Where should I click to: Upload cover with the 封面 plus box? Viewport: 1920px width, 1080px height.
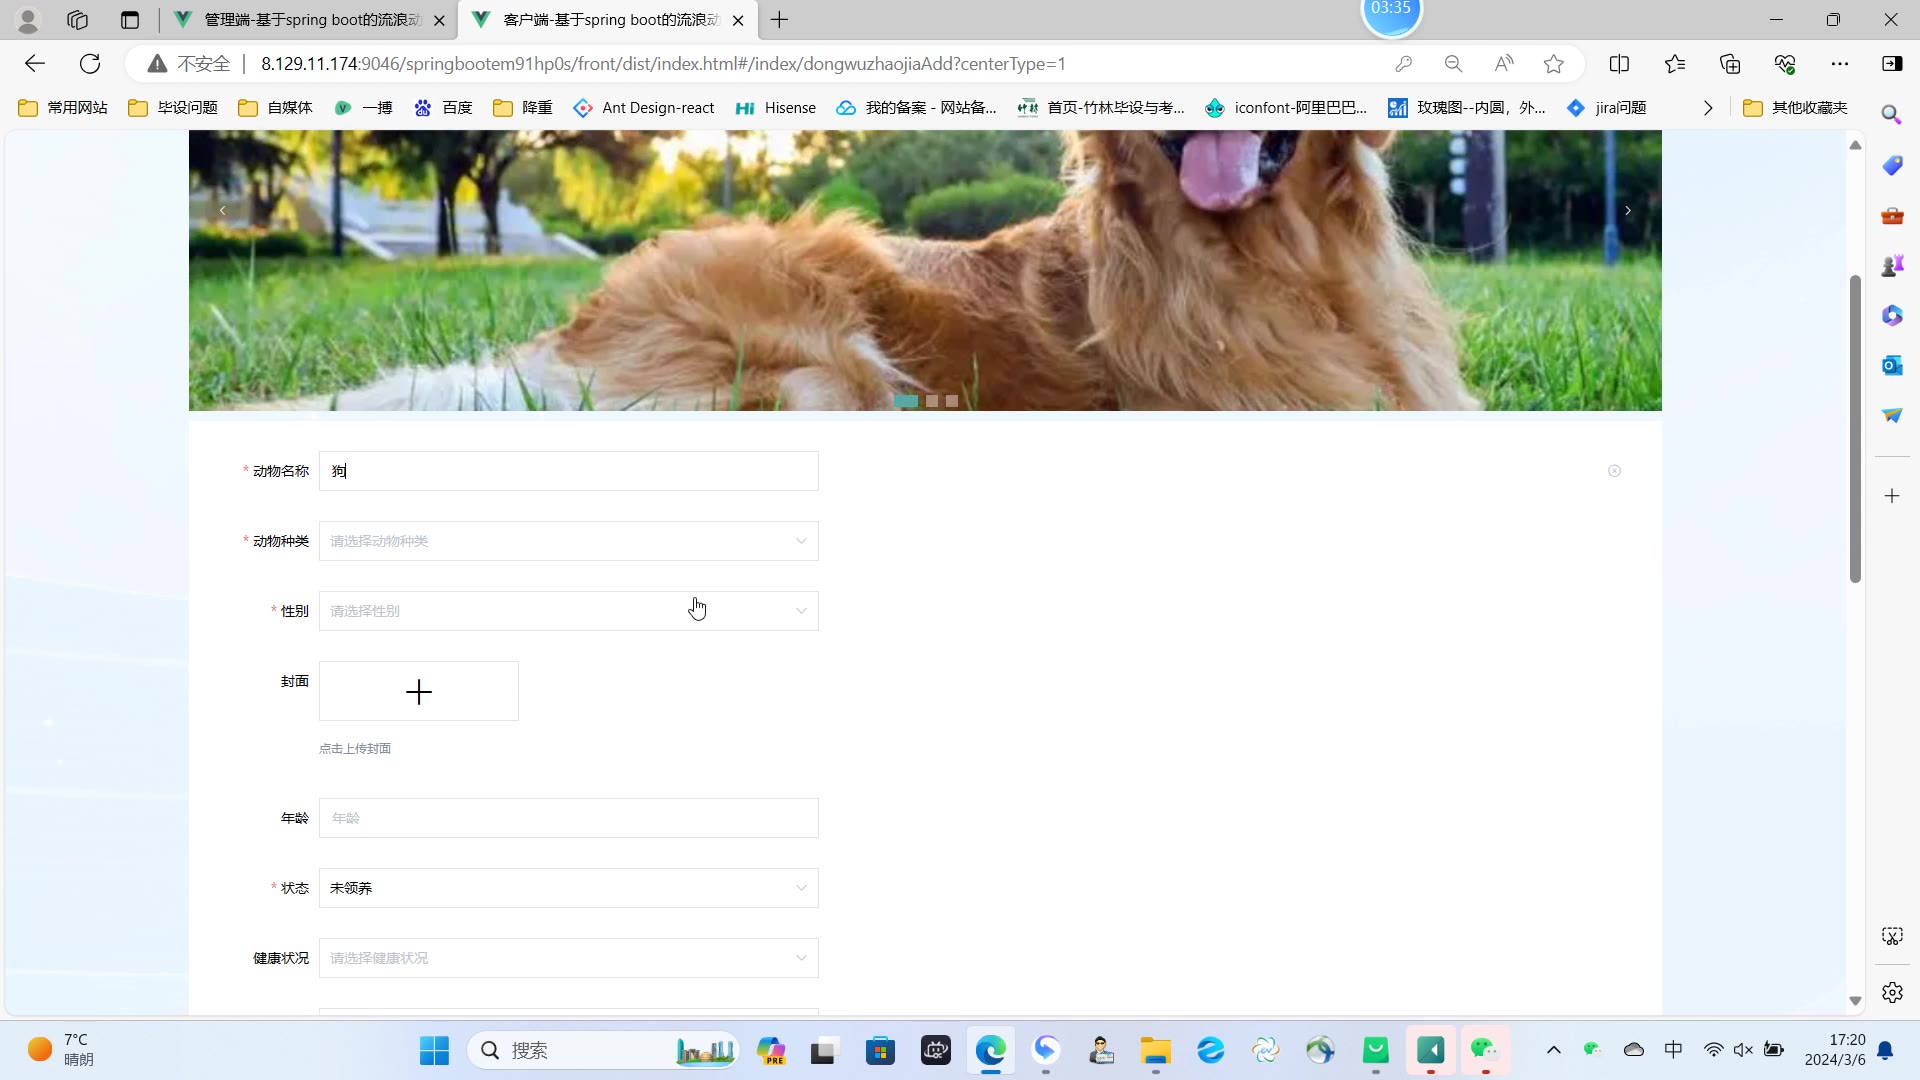(419, 691)
